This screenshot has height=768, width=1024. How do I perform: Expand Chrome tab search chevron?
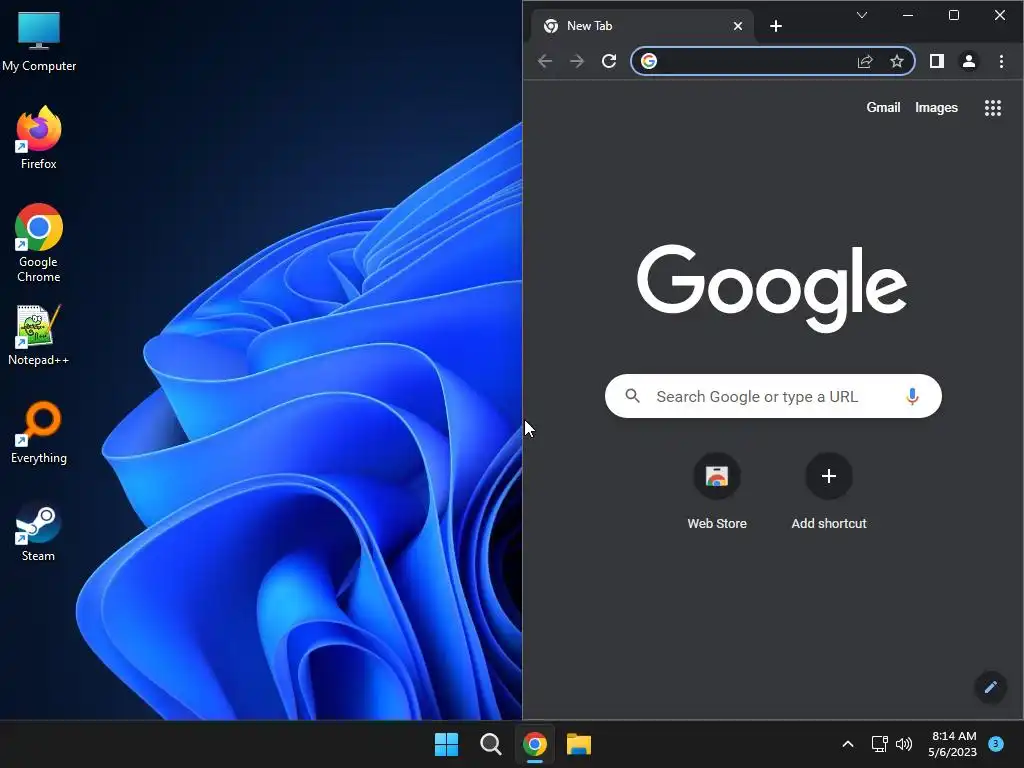(862, 15)
